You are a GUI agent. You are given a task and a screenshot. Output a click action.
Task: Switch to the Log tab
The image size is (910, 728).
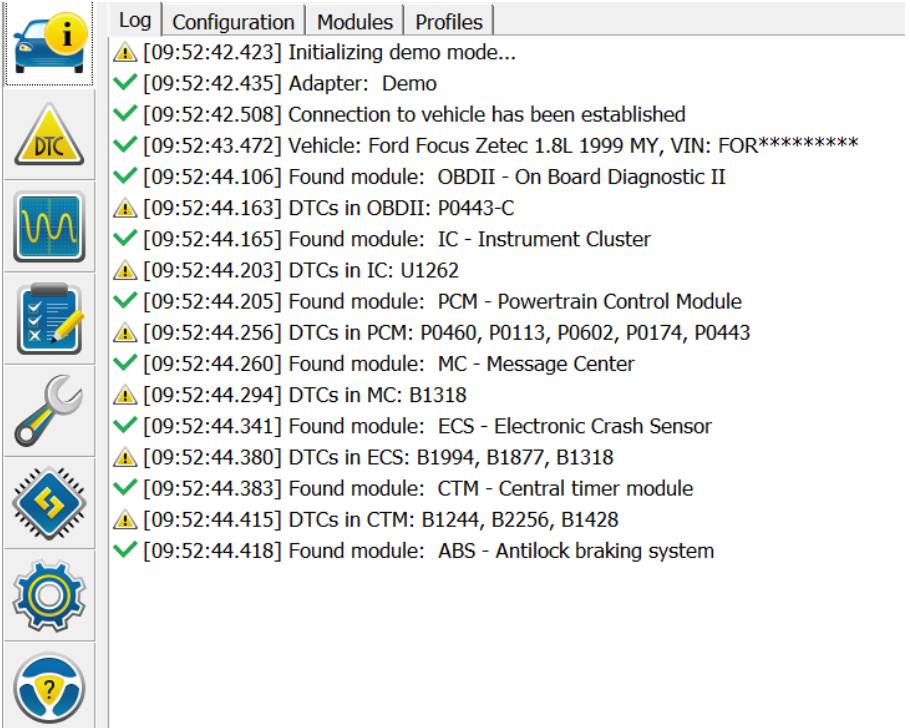point(135,20)
